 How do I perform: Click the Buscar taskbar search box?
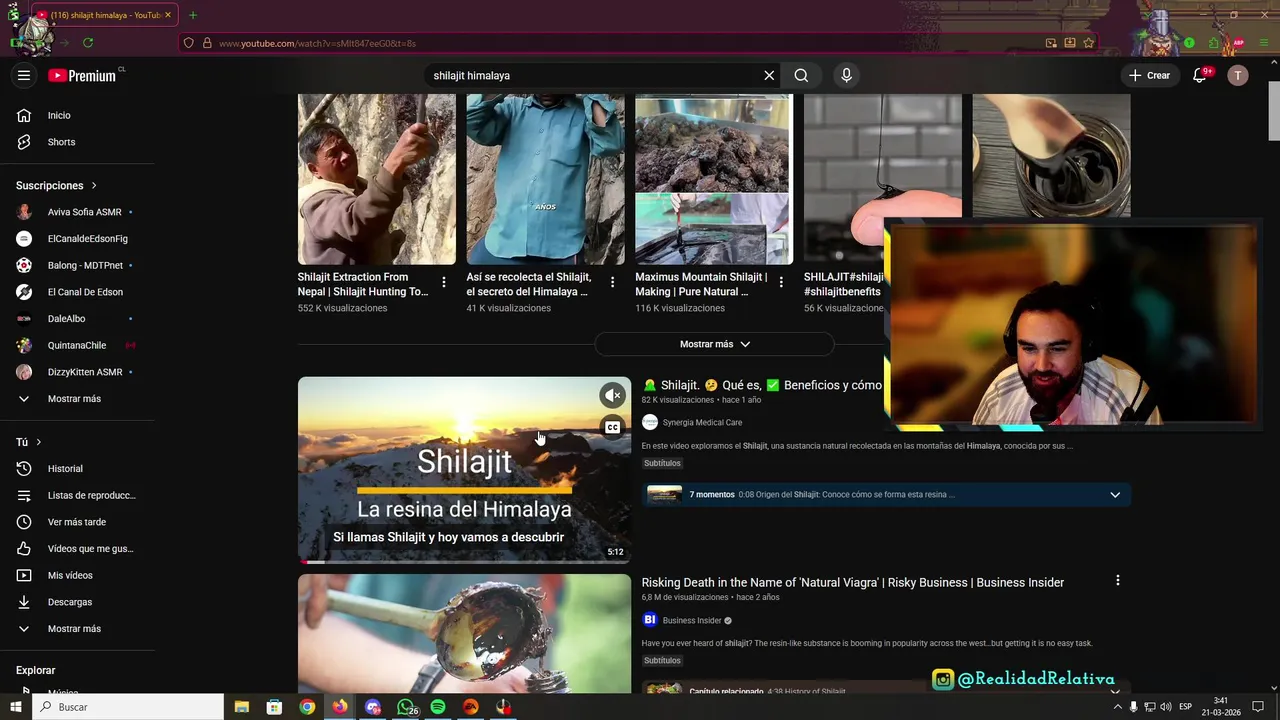(128, 707)
